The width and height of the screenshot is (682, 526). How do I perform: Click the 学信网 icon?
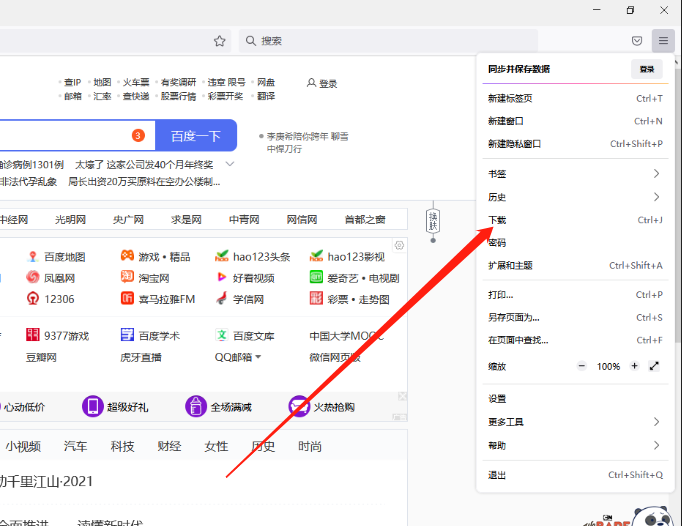[x=222, y=298]
